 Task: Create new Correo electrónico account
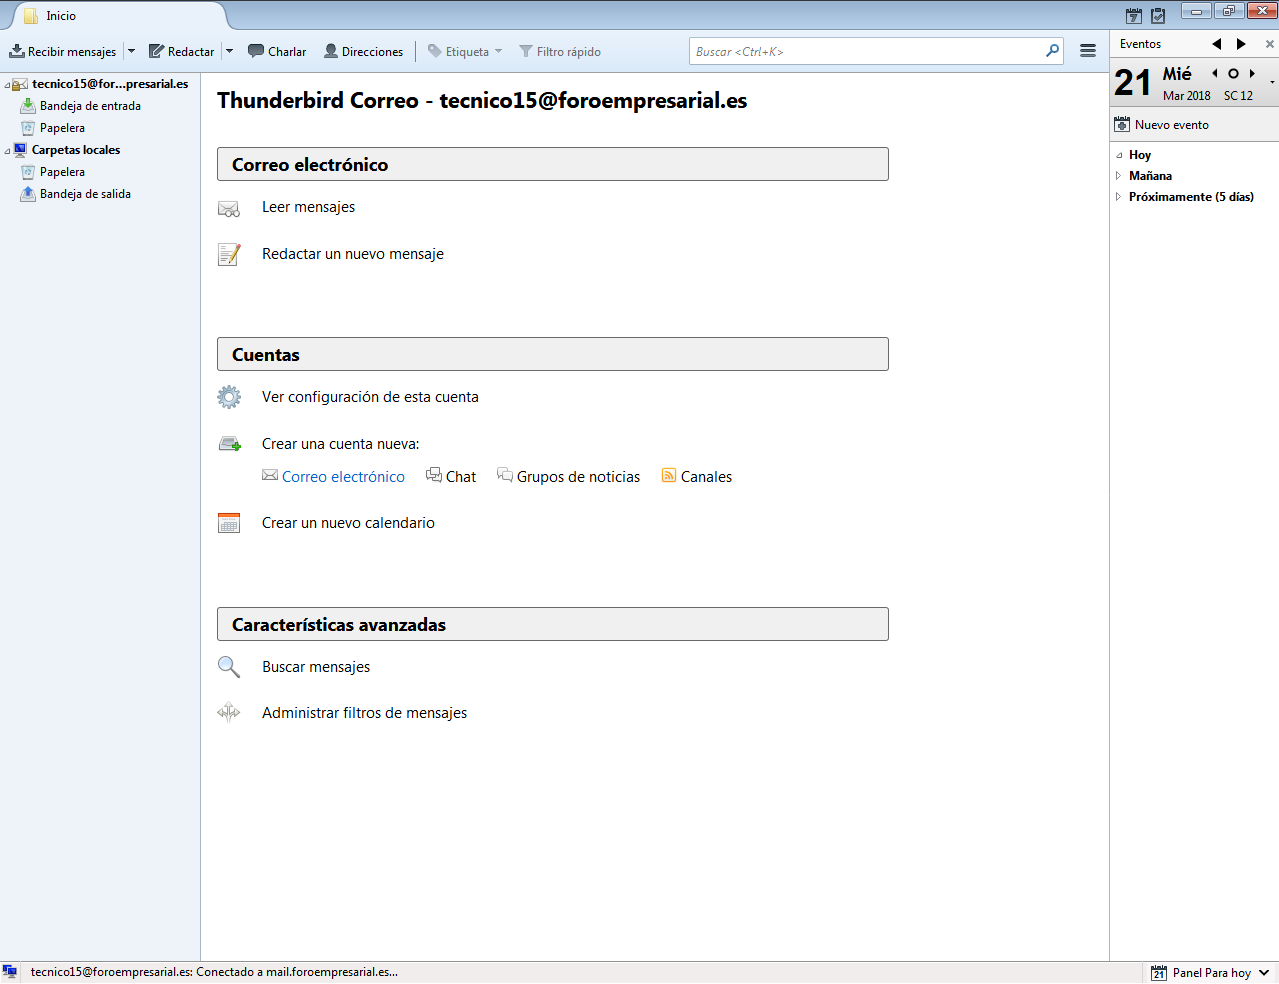pyautogui.click(x=343, y=477)
